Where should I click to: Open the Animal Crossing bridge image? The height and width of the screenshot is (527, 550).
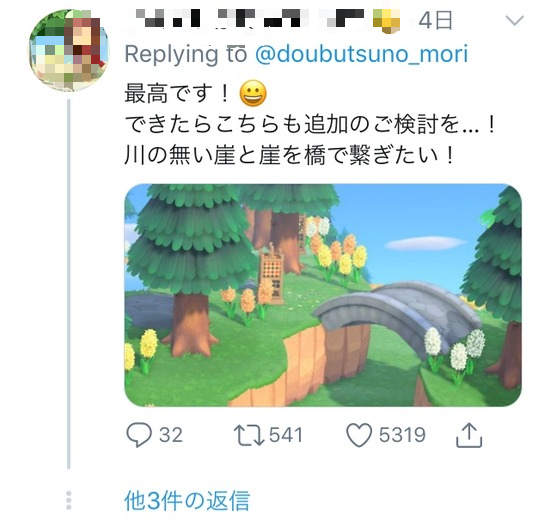click(x=323, y=295)
